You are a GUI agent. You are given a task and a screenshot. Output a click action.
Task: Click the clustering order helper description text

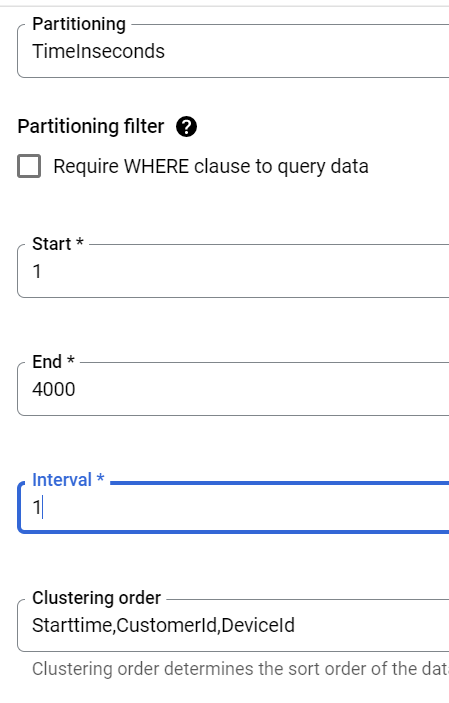[x=240, y=669]
